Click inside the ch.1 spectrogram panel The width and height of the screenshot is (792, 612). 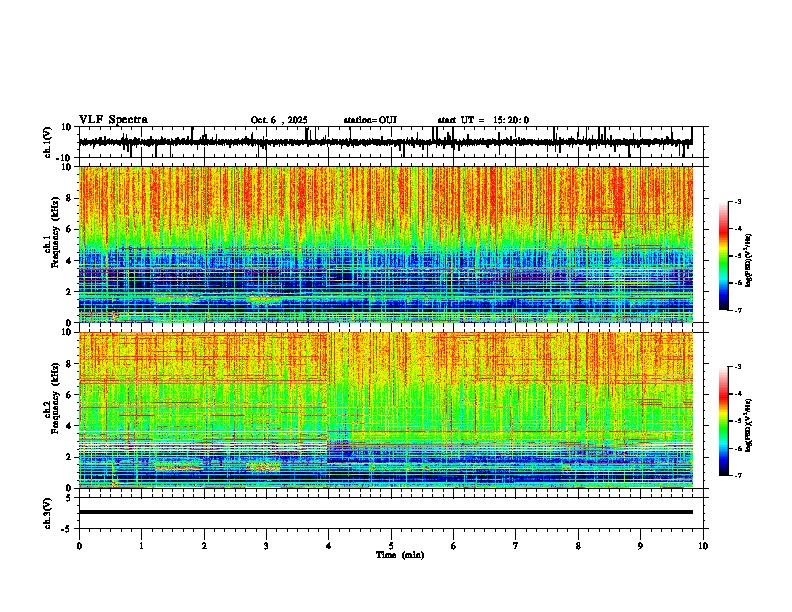[386, 244]
